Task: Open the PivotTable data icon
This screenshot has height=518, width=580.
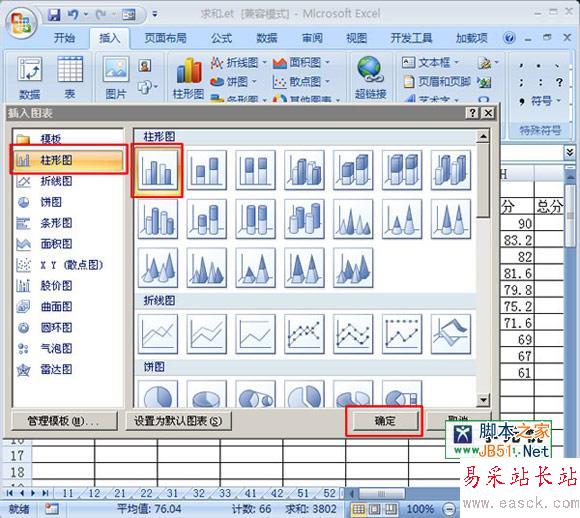Action: pyautogui.click(x=30, y=78)
